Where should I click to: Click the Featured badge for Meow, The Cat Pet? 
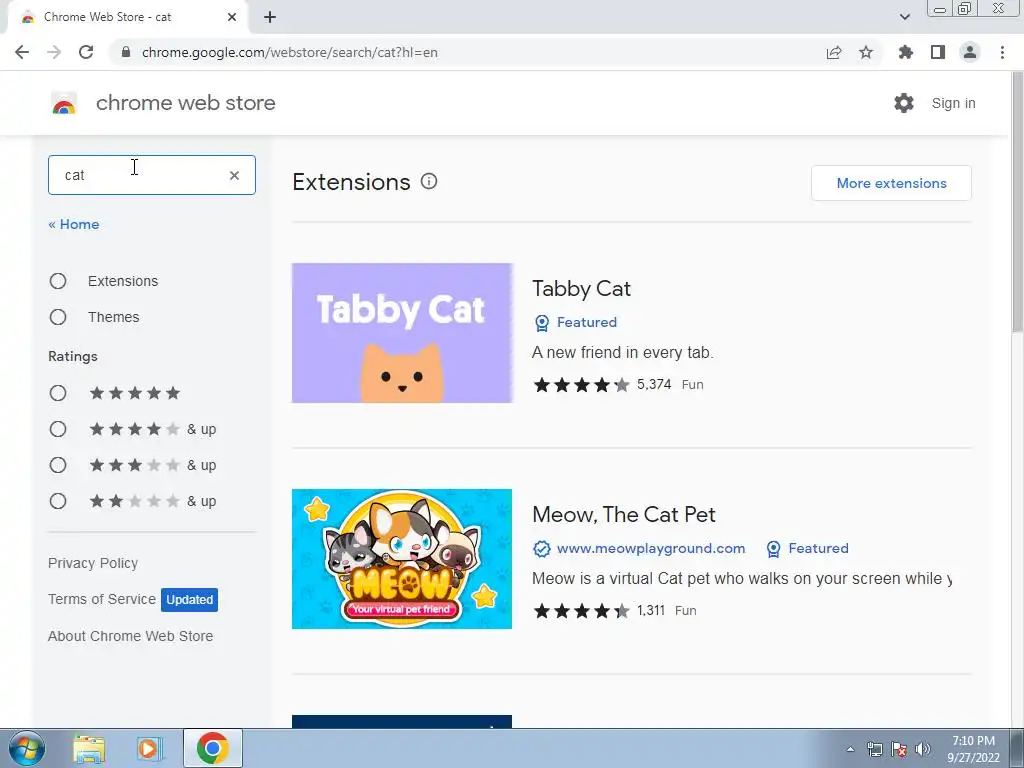[x=808, y=549]
